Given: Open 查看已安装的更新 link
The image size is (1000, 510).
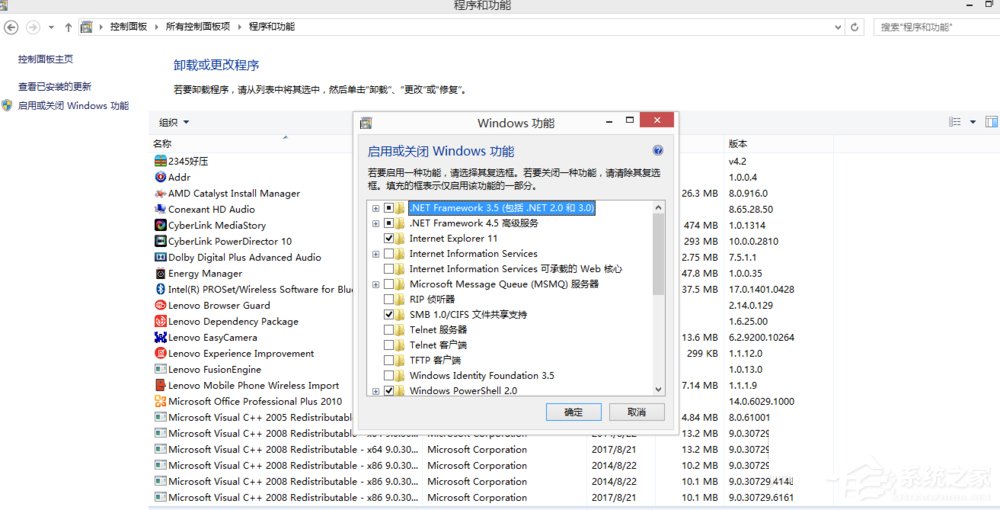Looking at the screenshot, I should pos(54,86).
